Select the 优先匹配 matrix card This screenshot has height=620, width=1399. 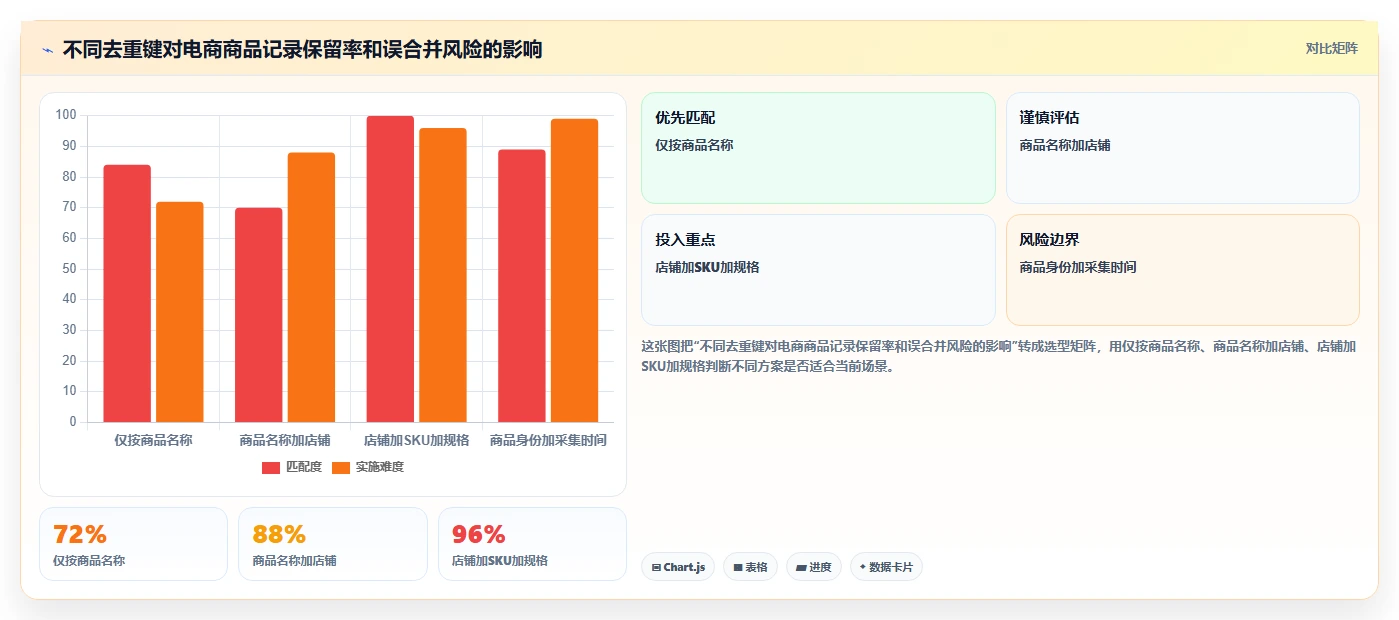(818, 148)
